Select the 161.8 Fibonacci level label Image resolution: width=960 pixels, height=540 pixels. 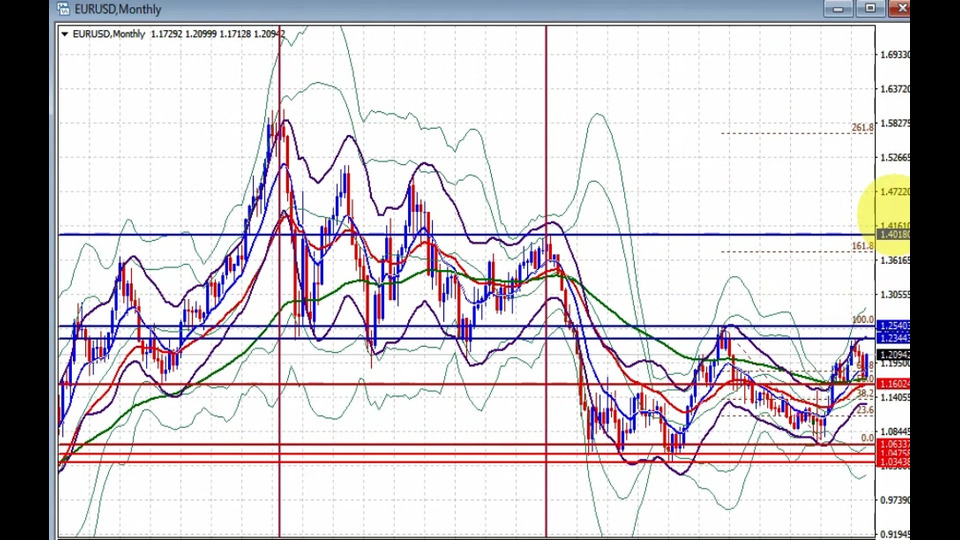tap(862, 246)
